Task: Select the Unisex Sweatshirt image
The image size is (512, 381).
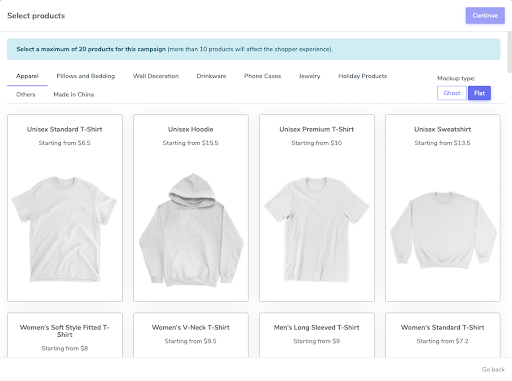Action: pos(443,230)
